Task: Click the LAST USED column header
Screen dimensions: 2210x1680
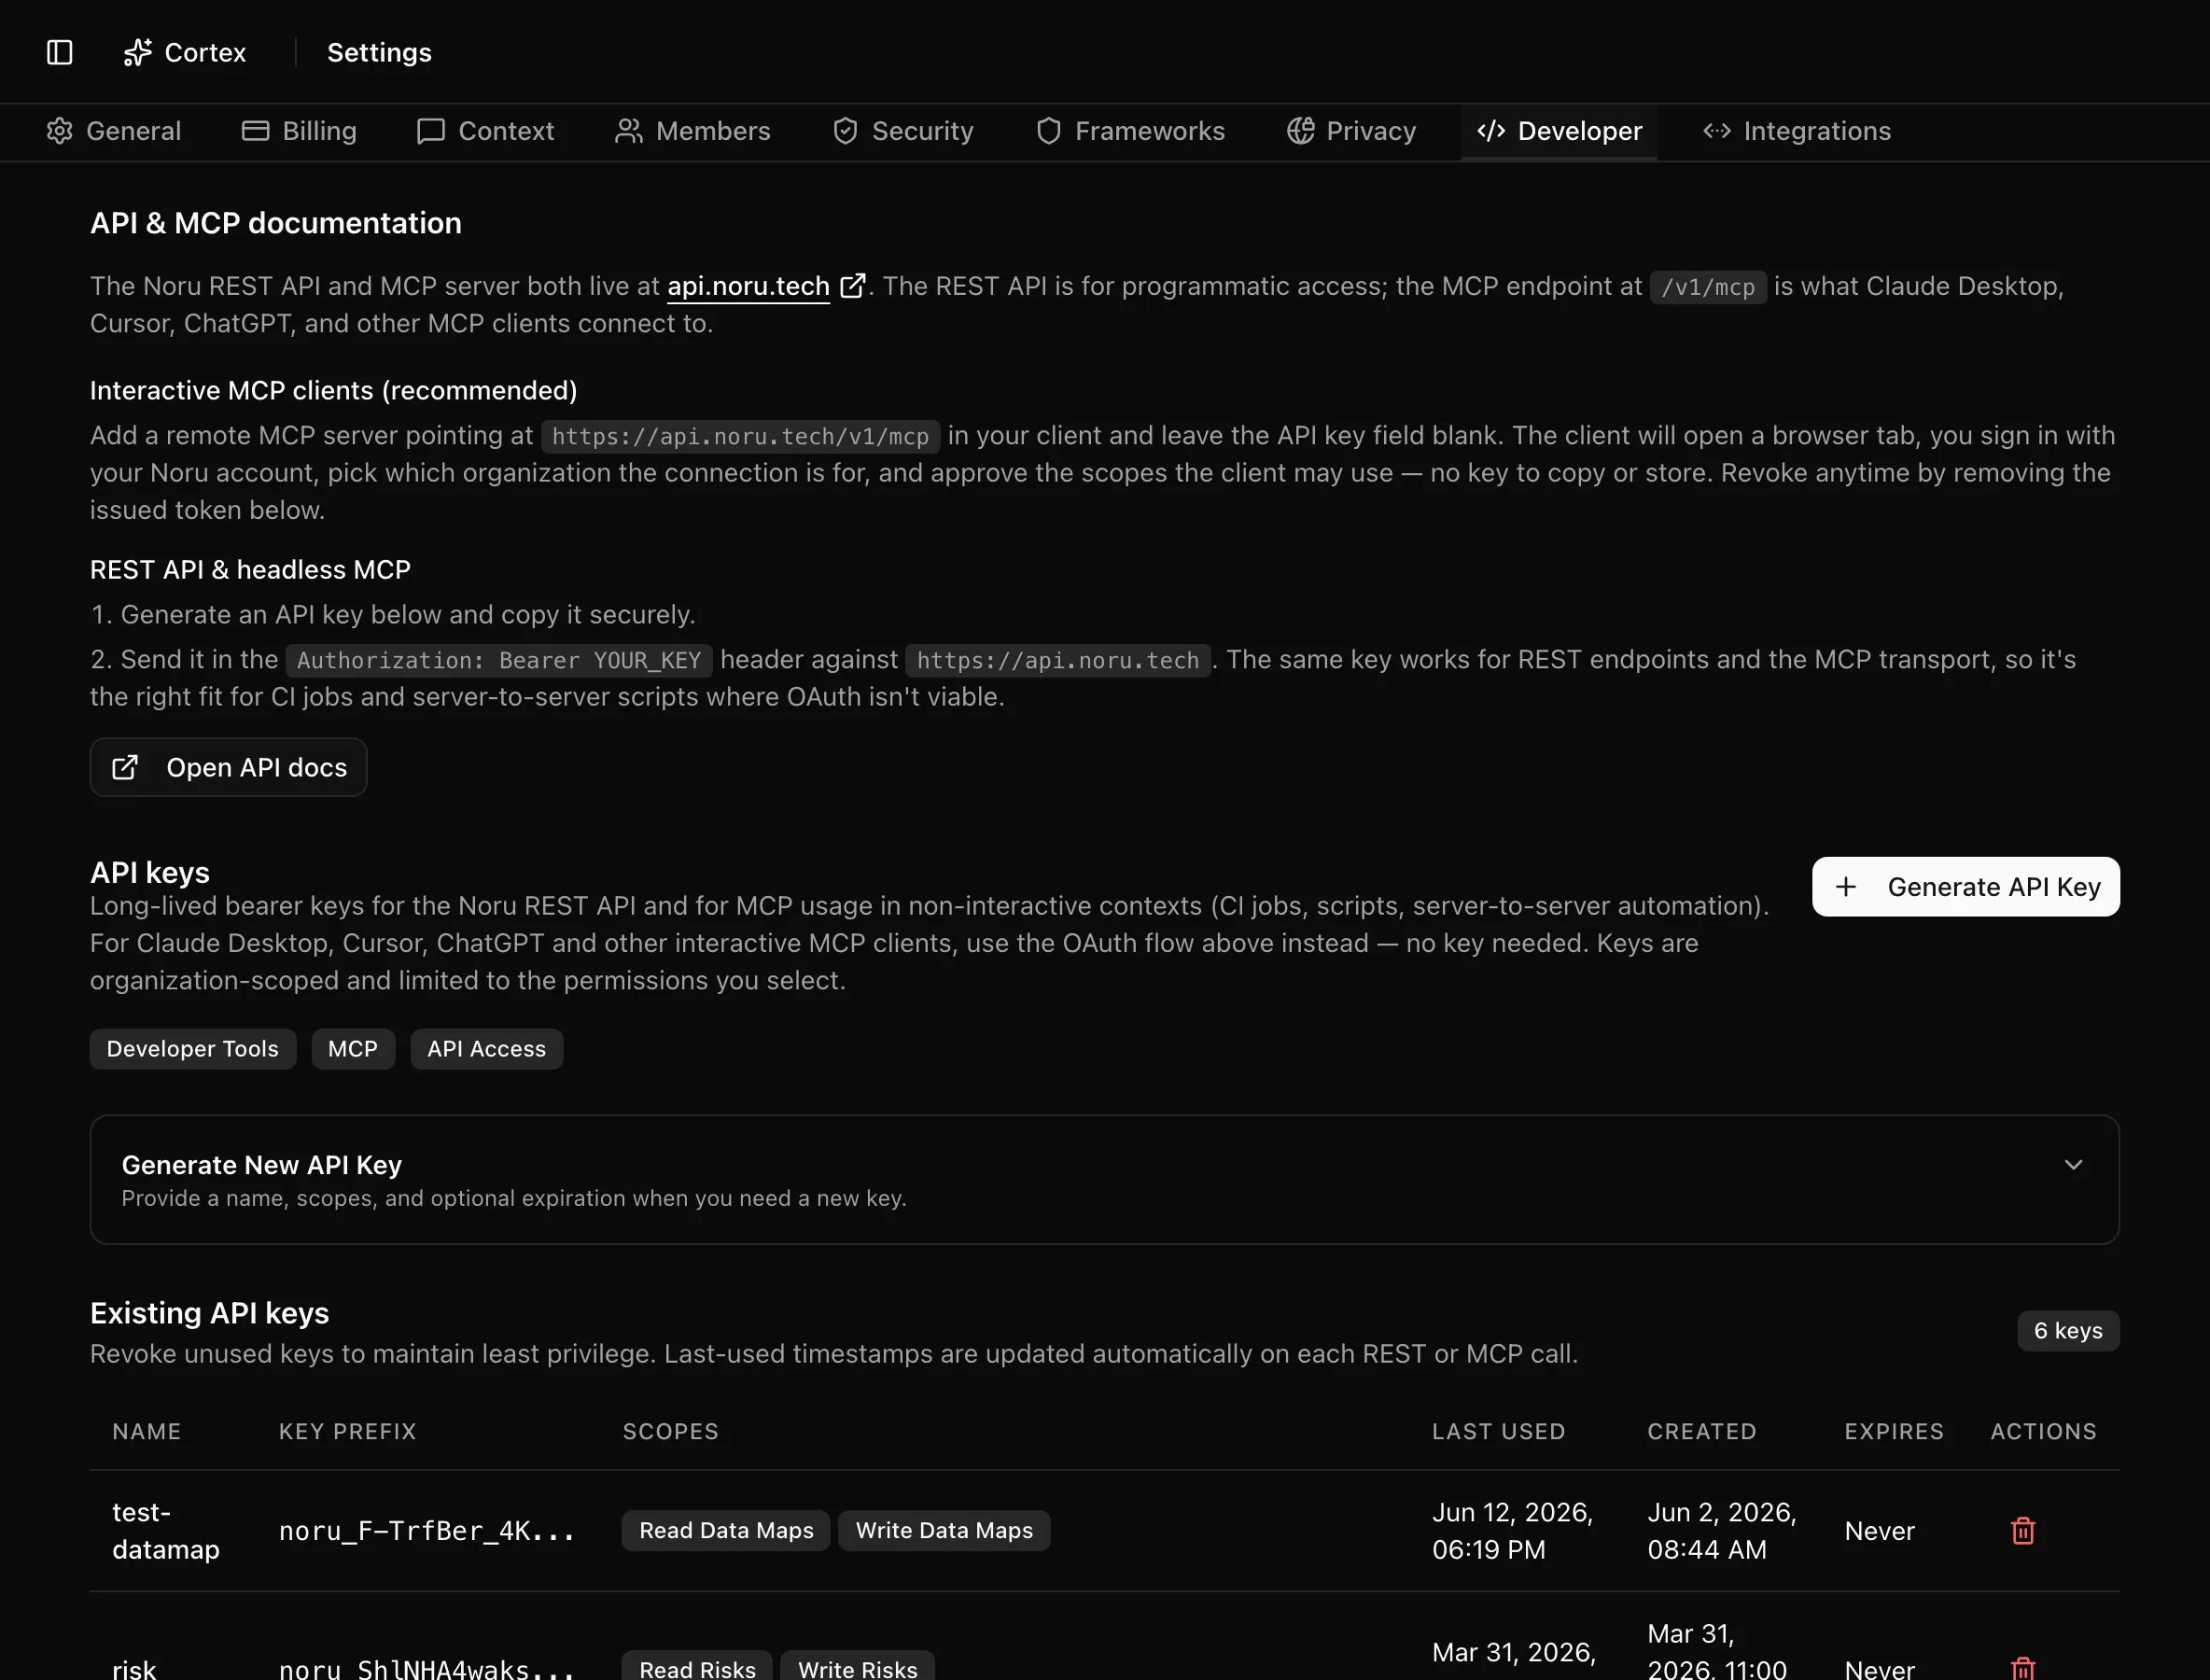Action: 1498,1431
